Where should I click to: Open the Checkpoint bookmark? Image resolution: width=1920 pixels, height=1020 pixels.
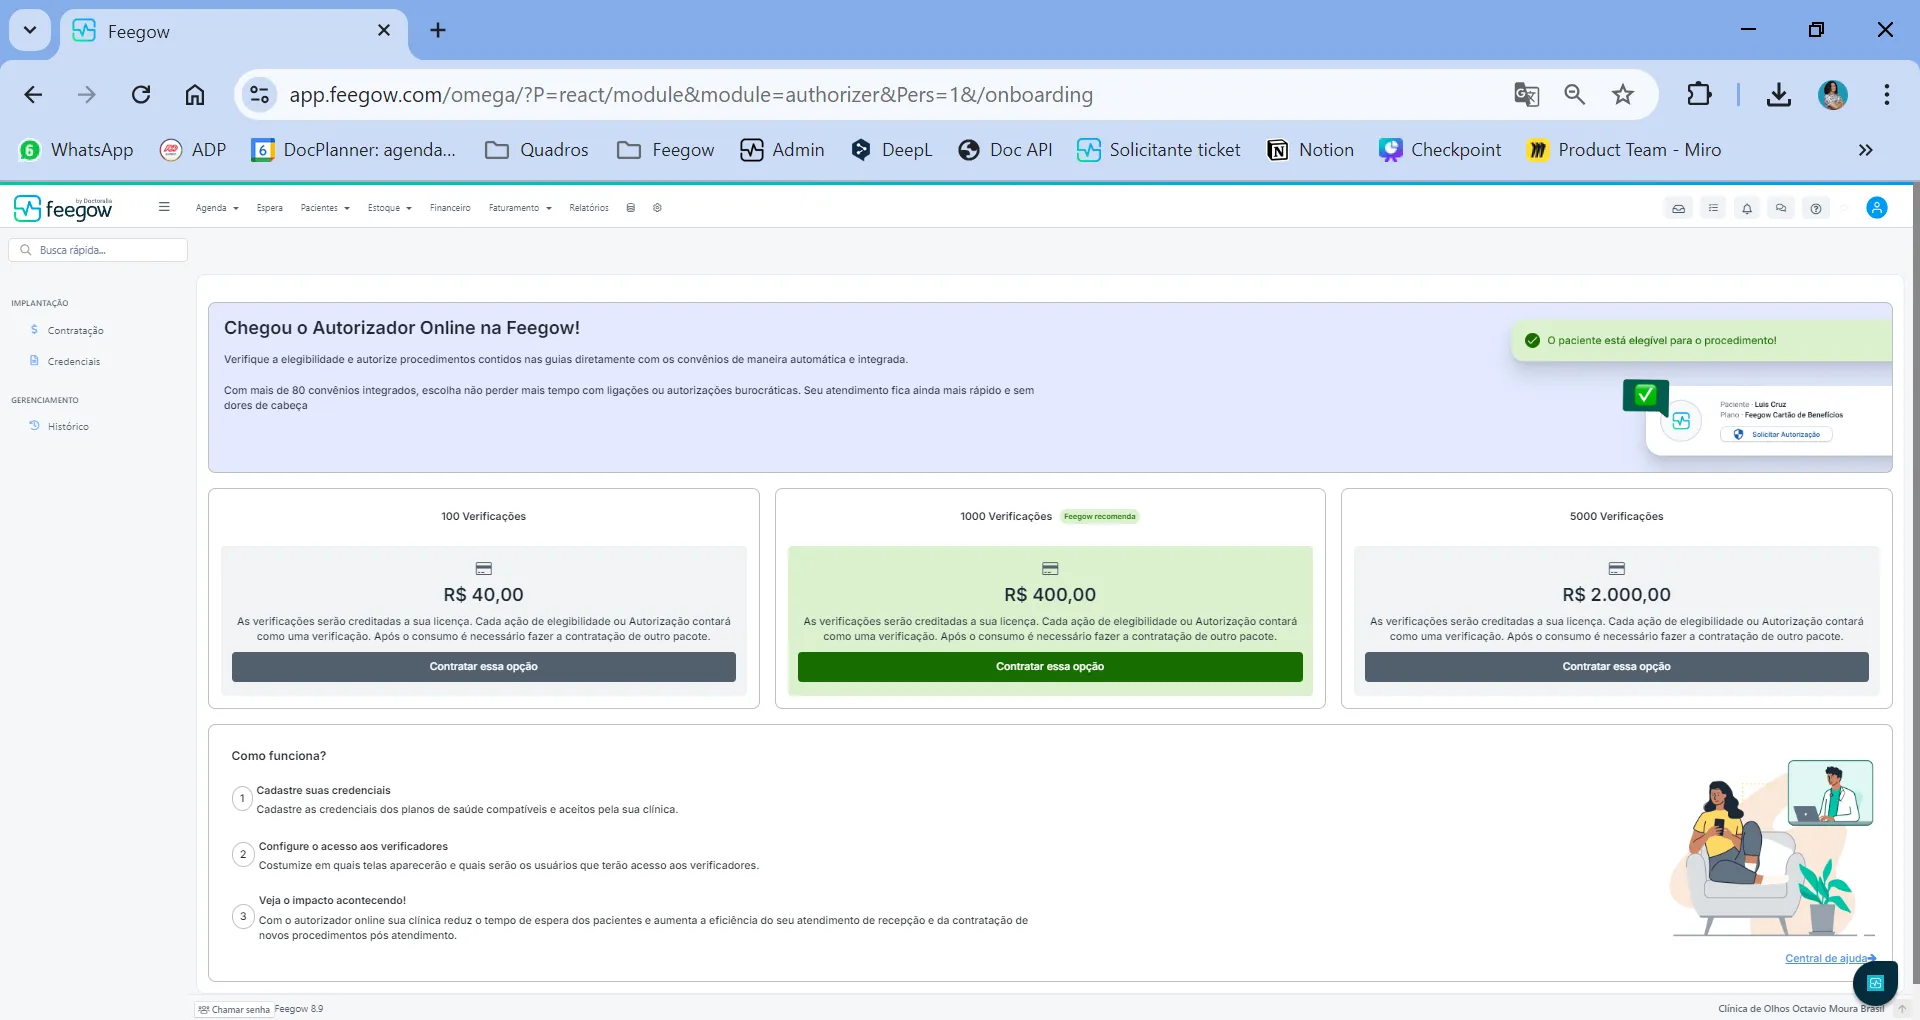[x=1440, y=150]
